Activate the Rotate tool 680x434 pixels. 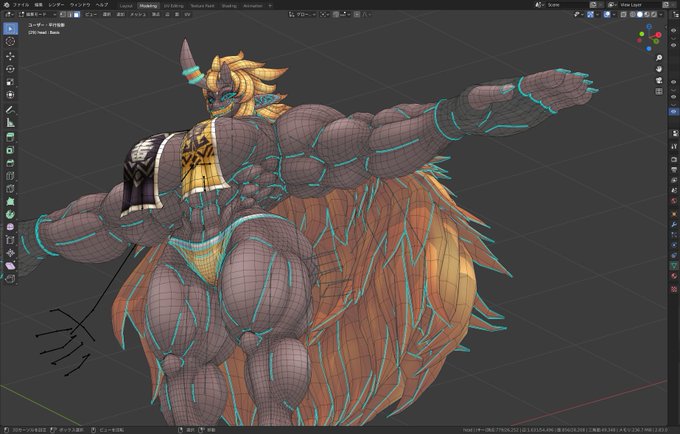click(x=10, y=69)
